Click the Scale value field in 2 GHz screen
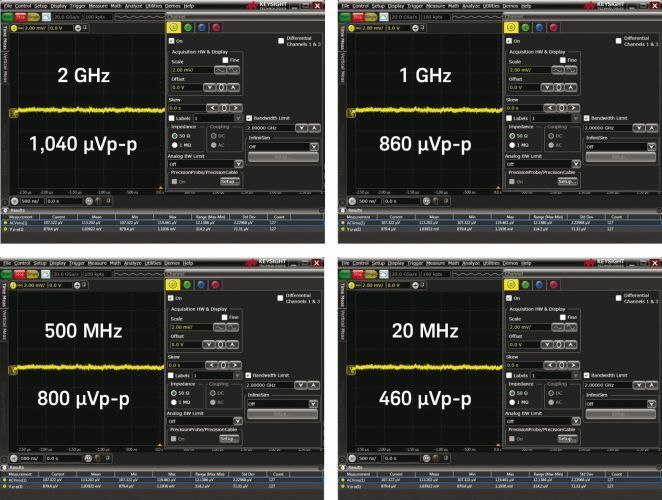The image size is (662, 500). click(x=192, y=70)
